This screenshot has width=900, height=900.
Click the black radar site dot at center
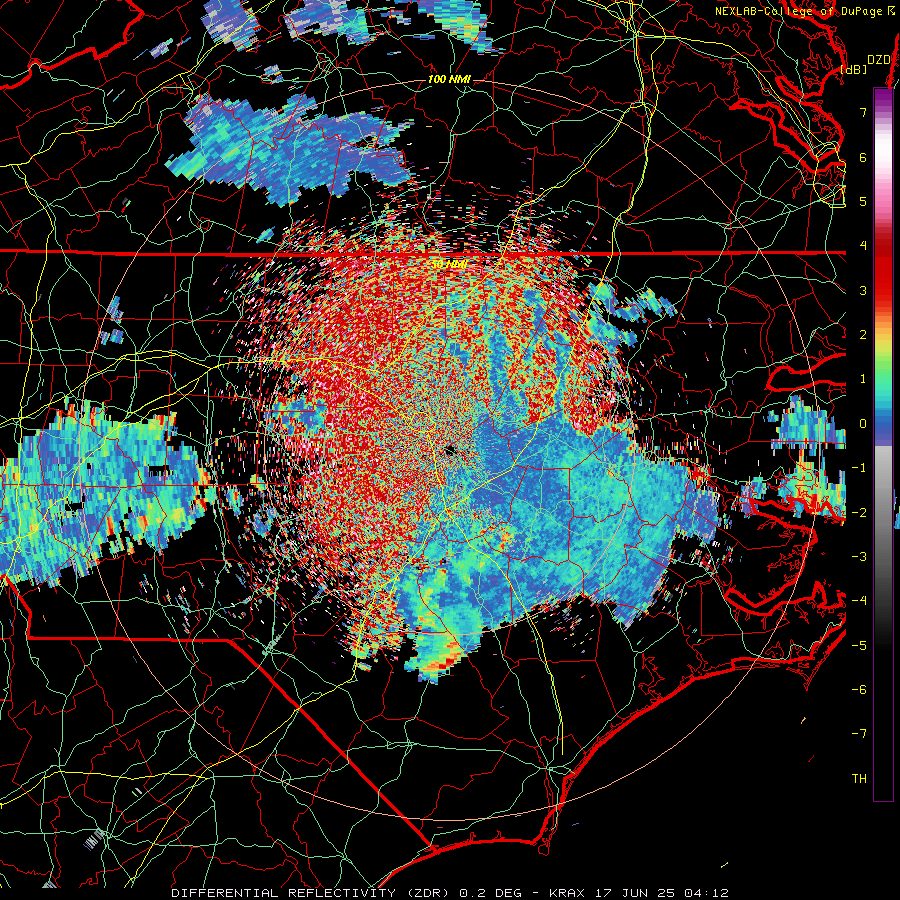[x=450, y=451]
